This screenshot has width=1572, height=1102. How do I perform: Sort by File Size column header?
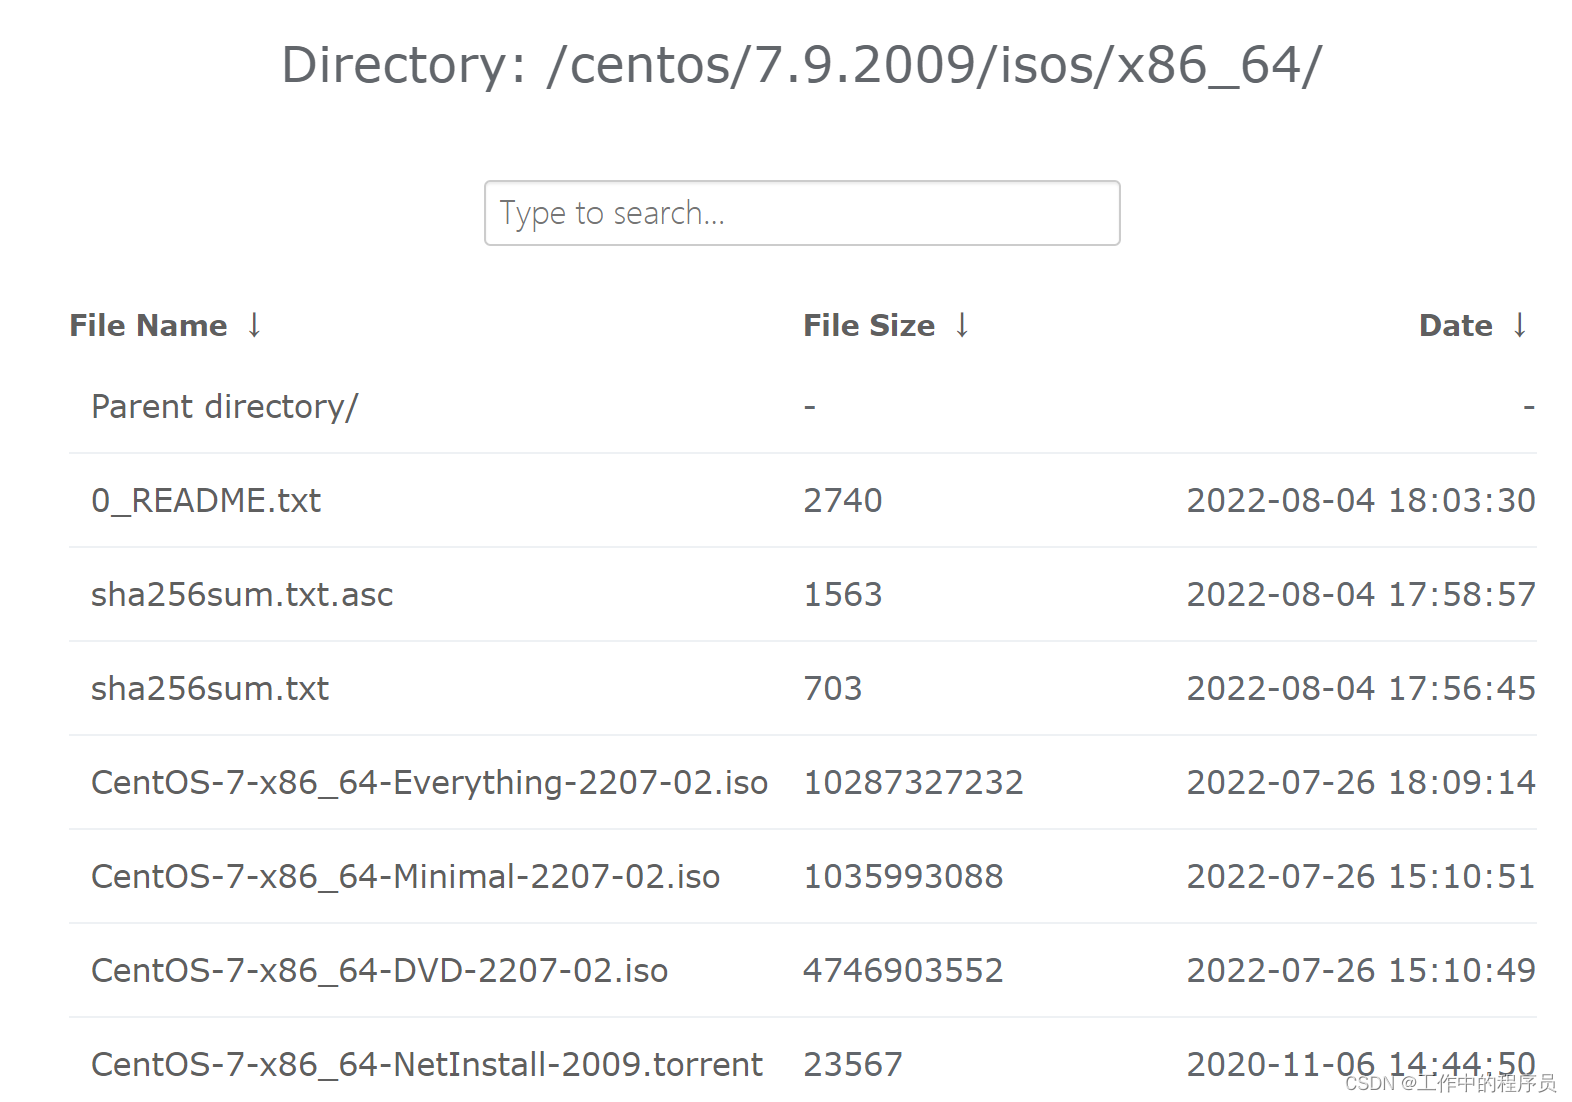869,326
